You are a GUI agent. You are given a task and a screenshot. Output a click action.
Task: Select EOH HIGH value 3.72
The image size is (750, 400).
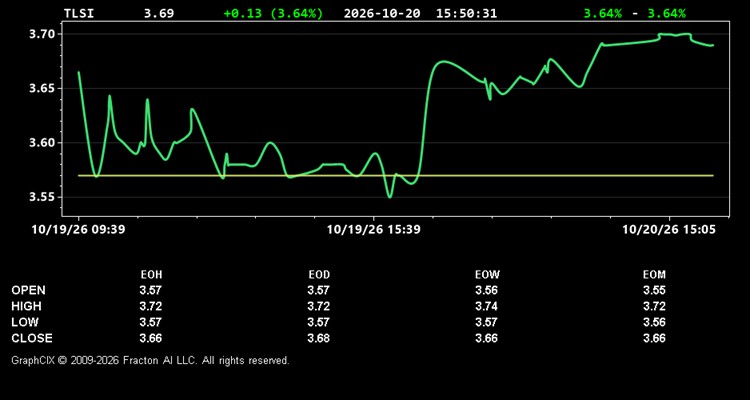[x=151, y=306]
